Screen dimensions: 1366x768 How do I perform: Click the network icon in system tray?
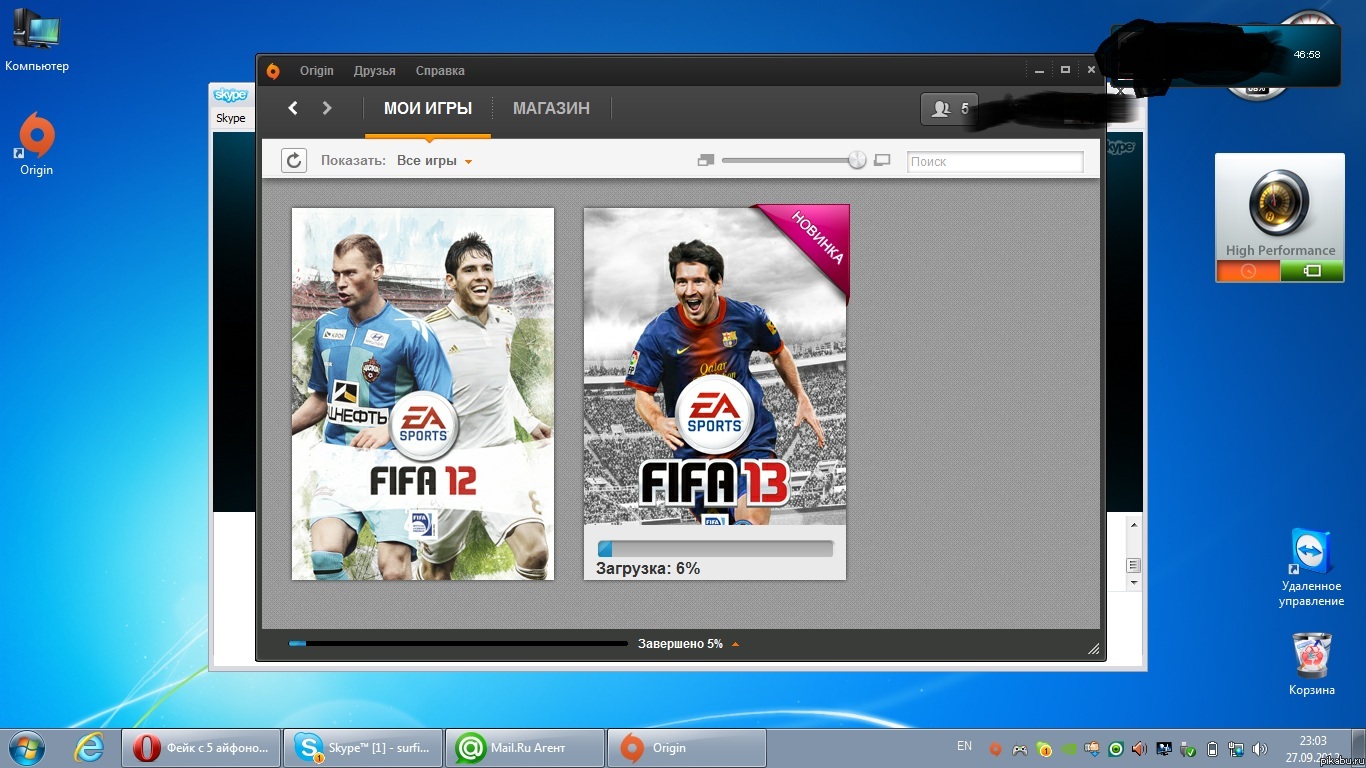1236,749
